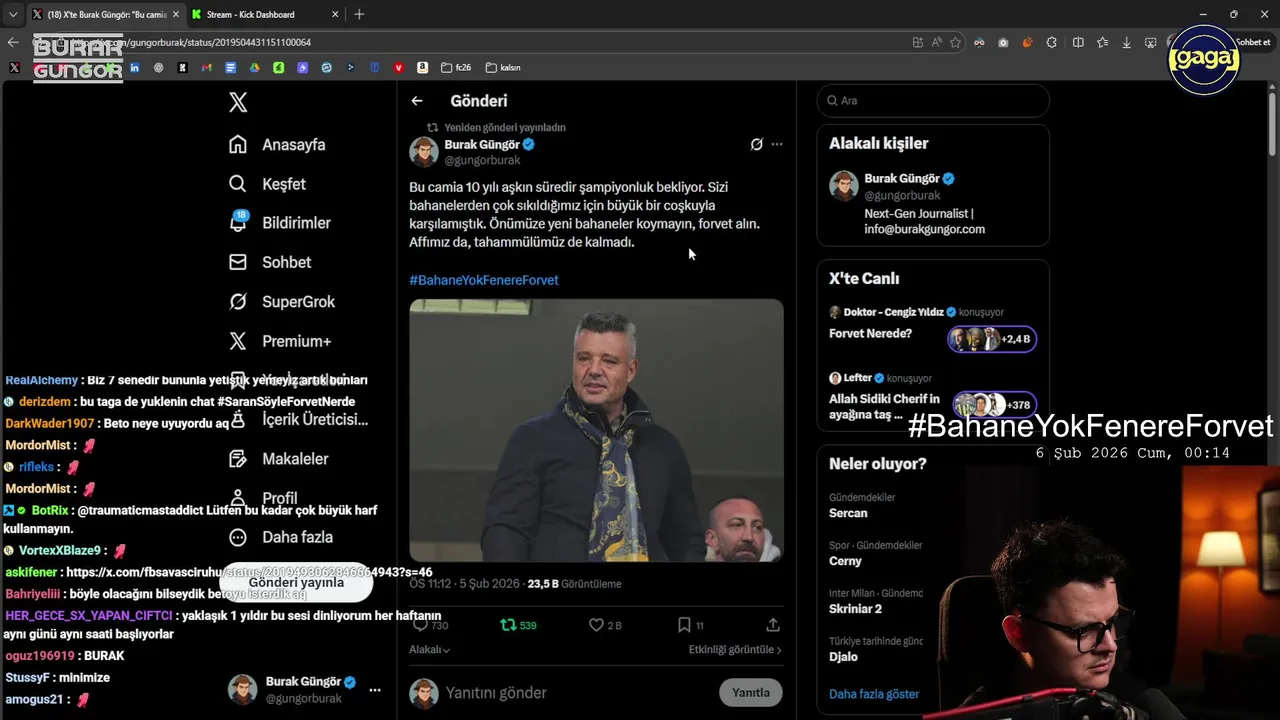1280x720 pixels.
Task: Open X bookmark in bookmarks bar
Action: (14, 68)
